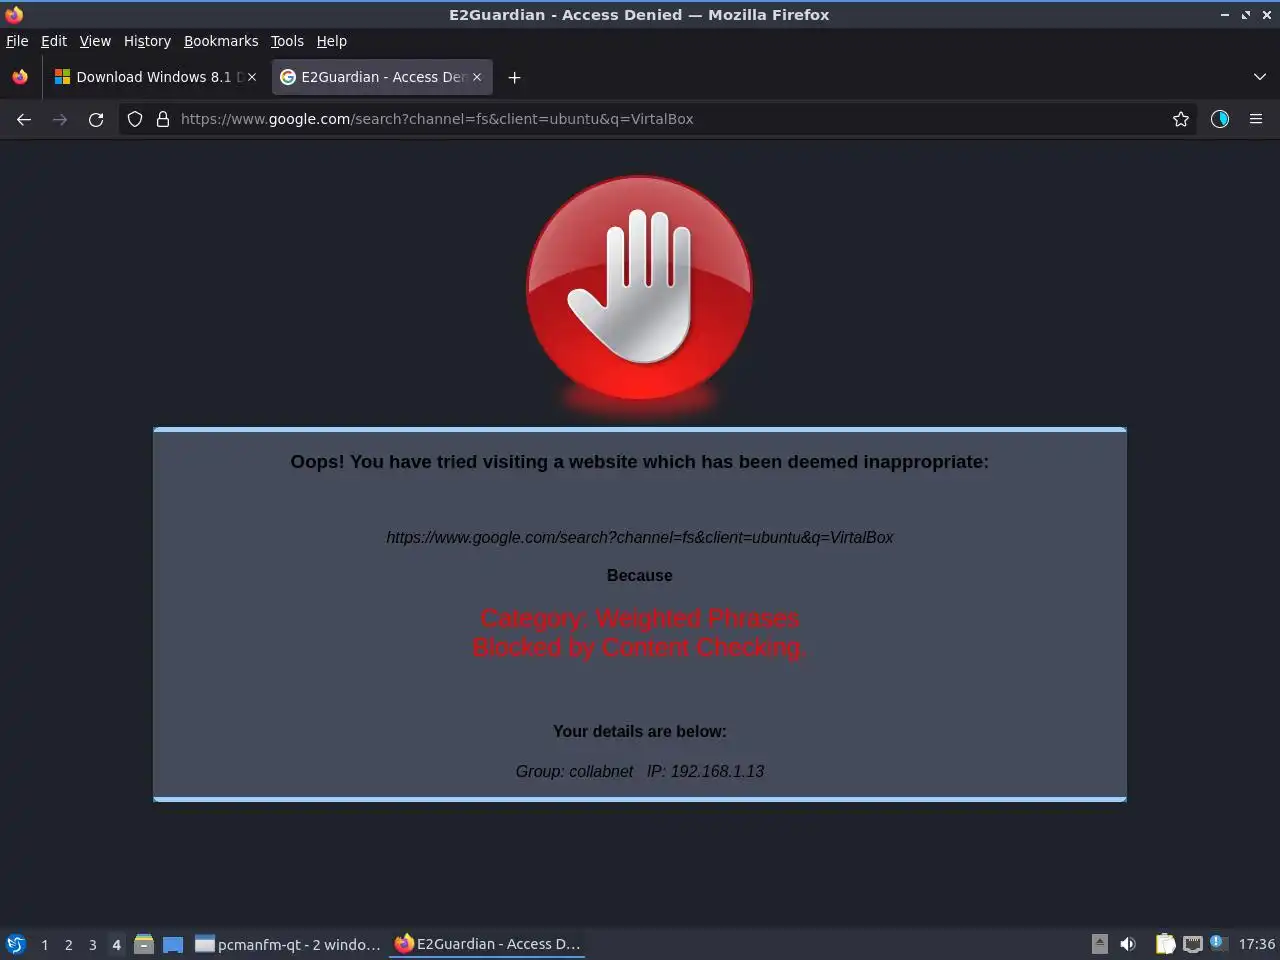
Task: Close the E2Guardian Access Denied tab
Action: click(x=477, y=77)
